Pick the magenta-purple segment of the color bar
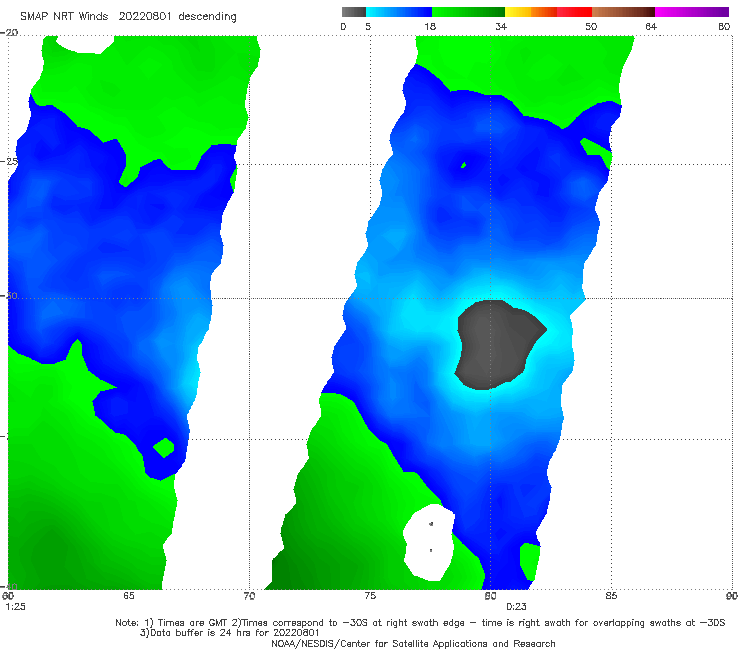 click(692, 12)
